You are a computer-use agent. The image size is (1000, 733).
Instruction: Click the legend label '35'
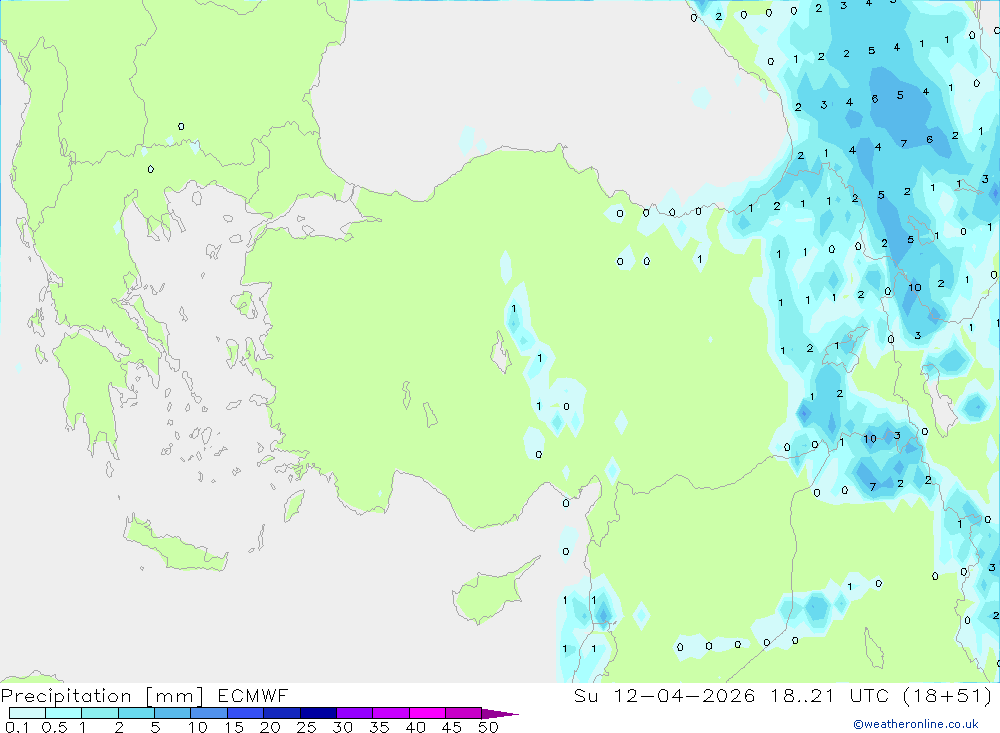(x=379, y=727)
